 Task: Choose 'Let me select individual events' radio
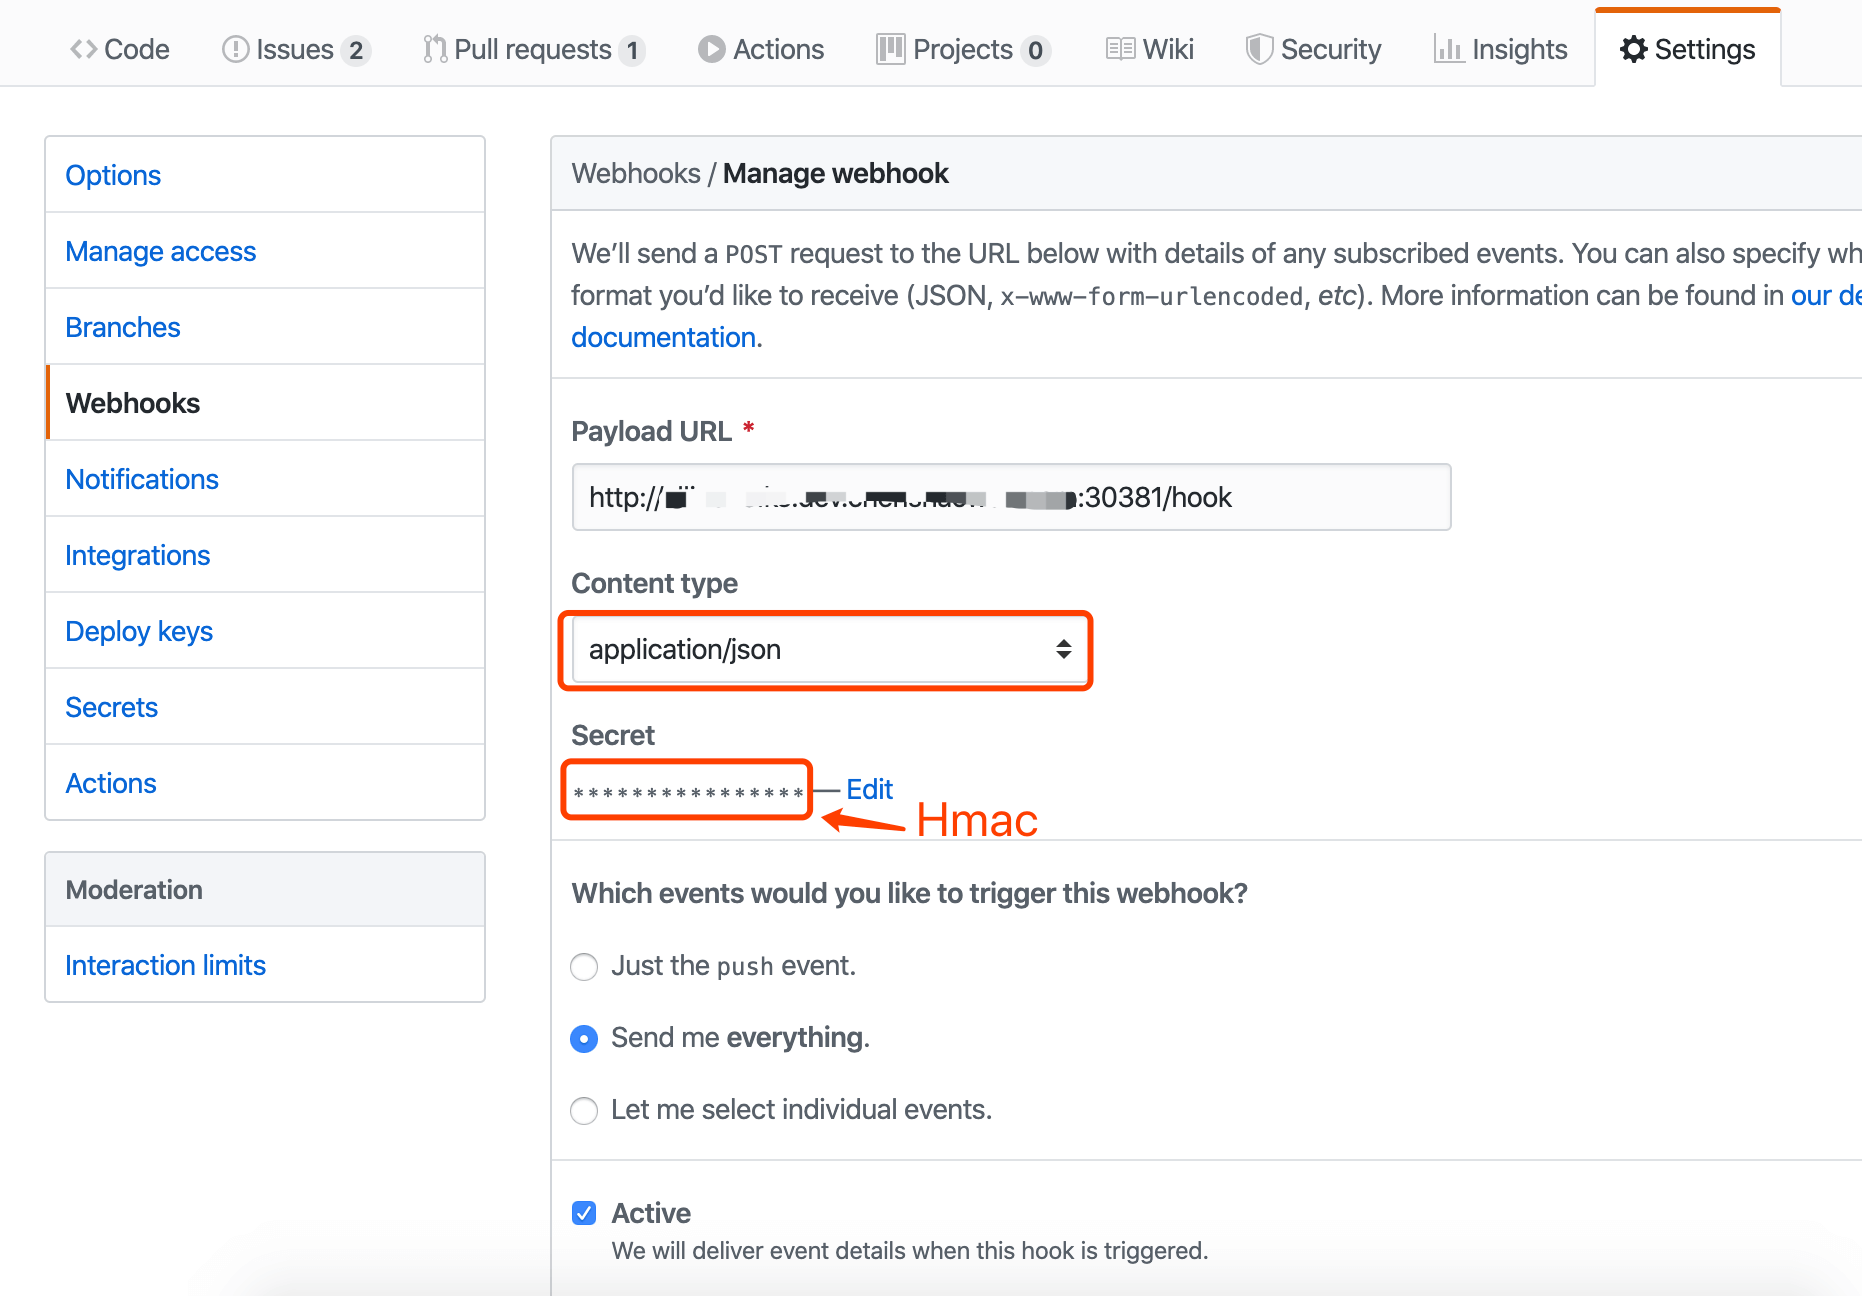click(x=584, y=1111)
